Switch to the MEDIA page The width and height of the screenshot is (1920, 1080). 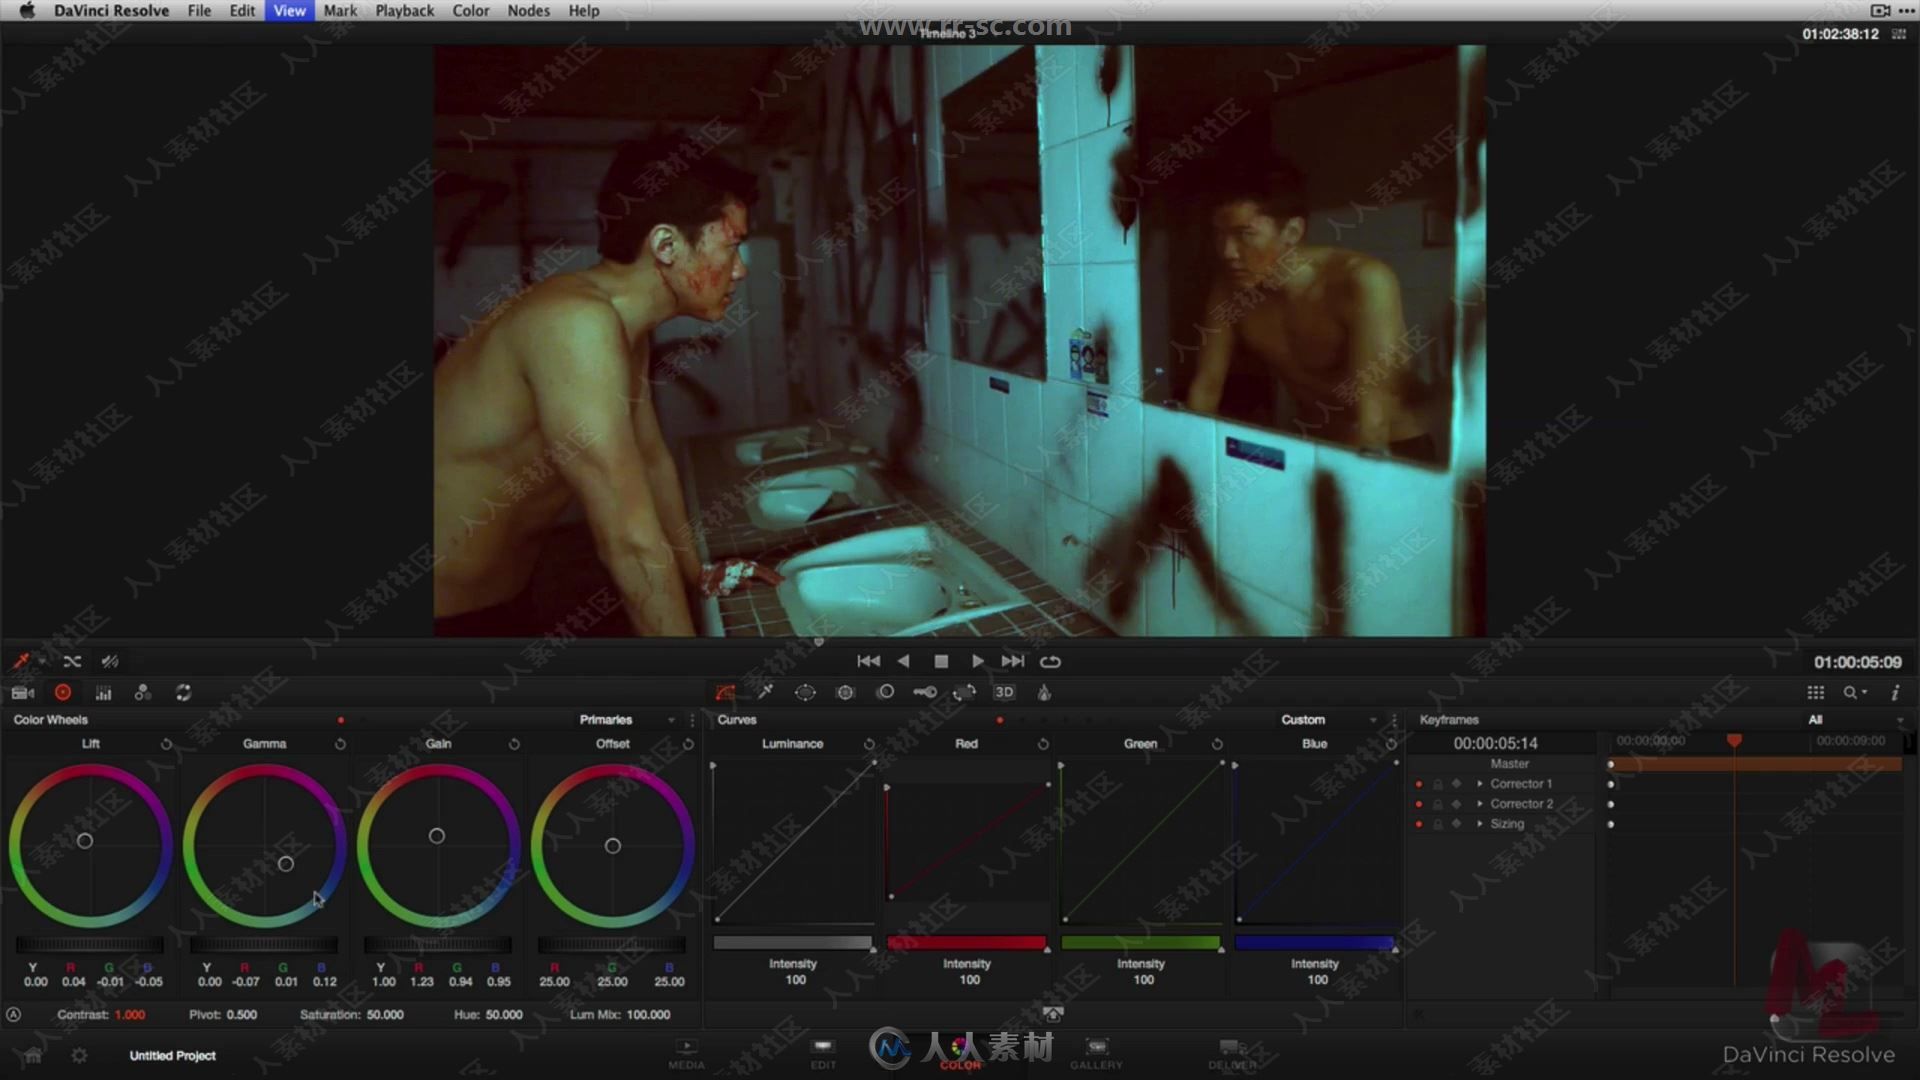686,1054
